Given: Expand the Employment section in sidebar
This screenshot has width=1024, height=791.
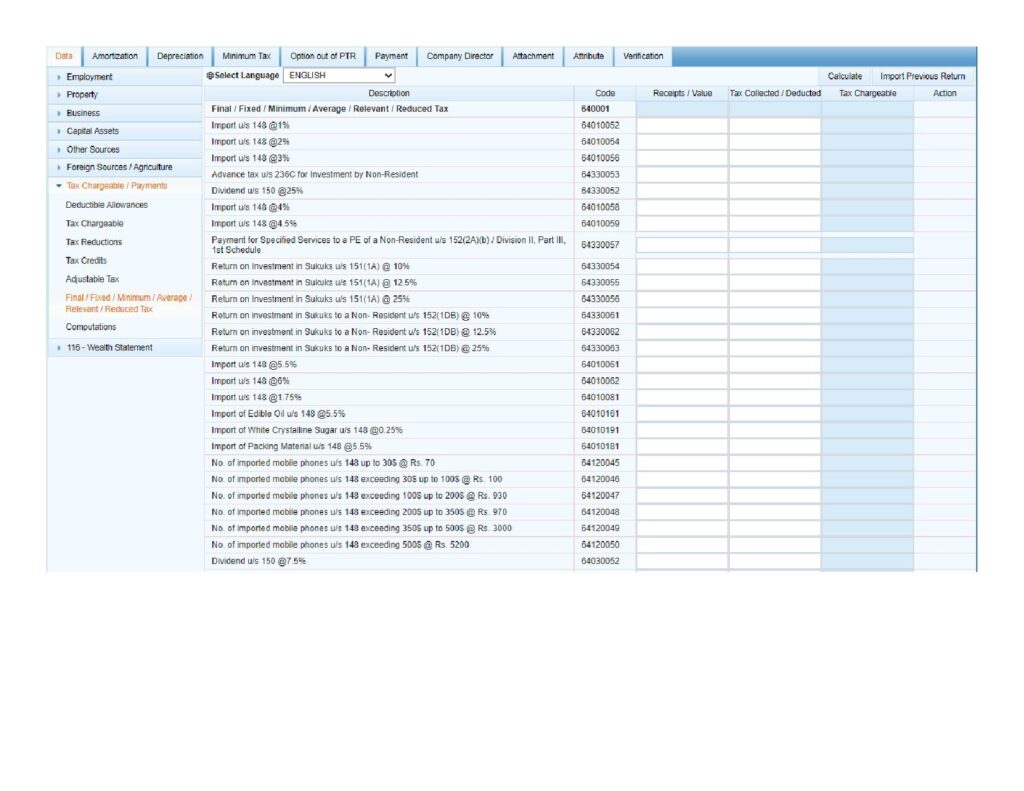Looking at the screenshot, I should point(89,77).
